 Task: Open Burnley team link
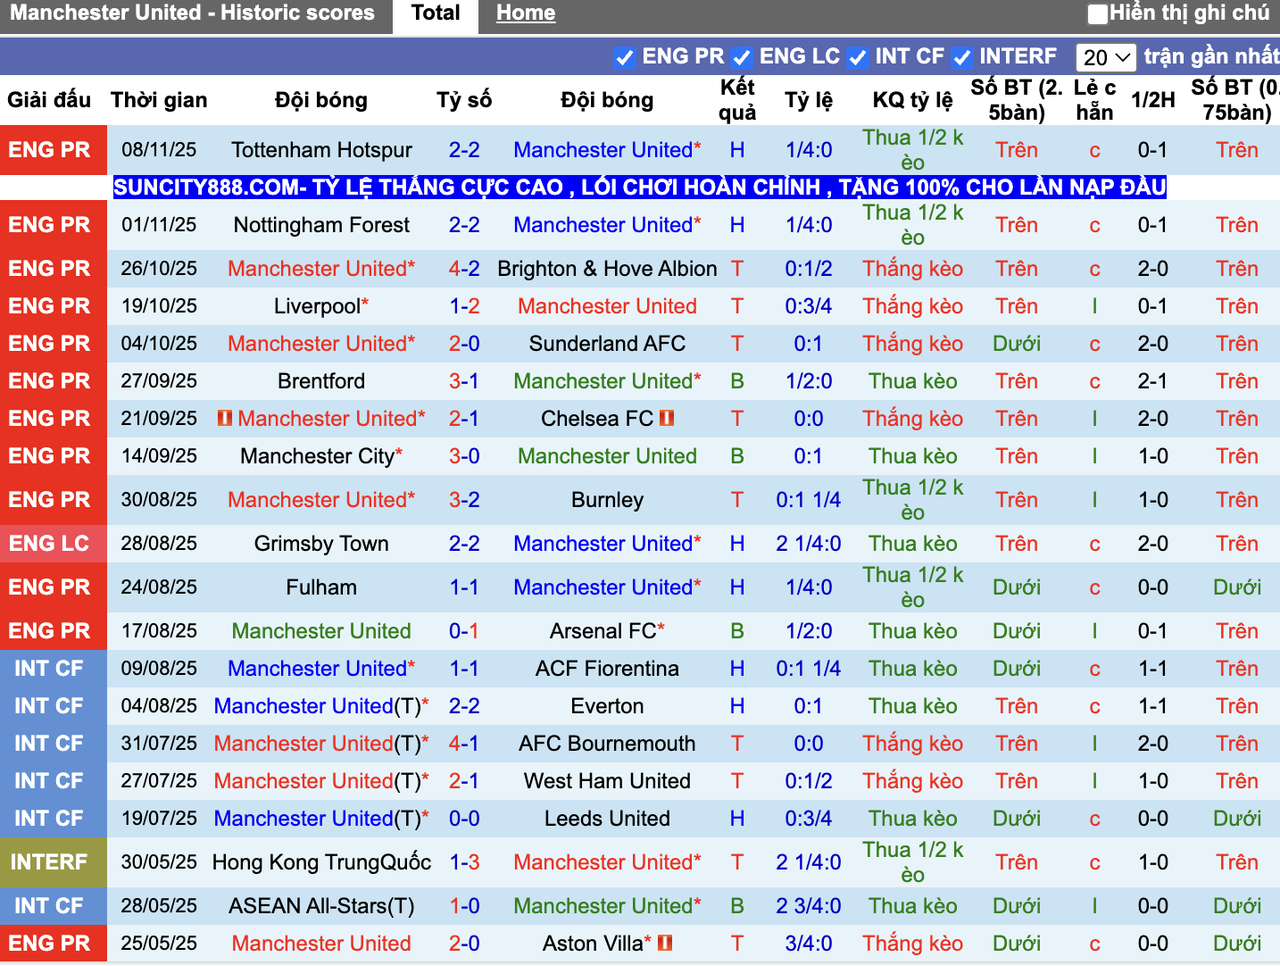607,500
